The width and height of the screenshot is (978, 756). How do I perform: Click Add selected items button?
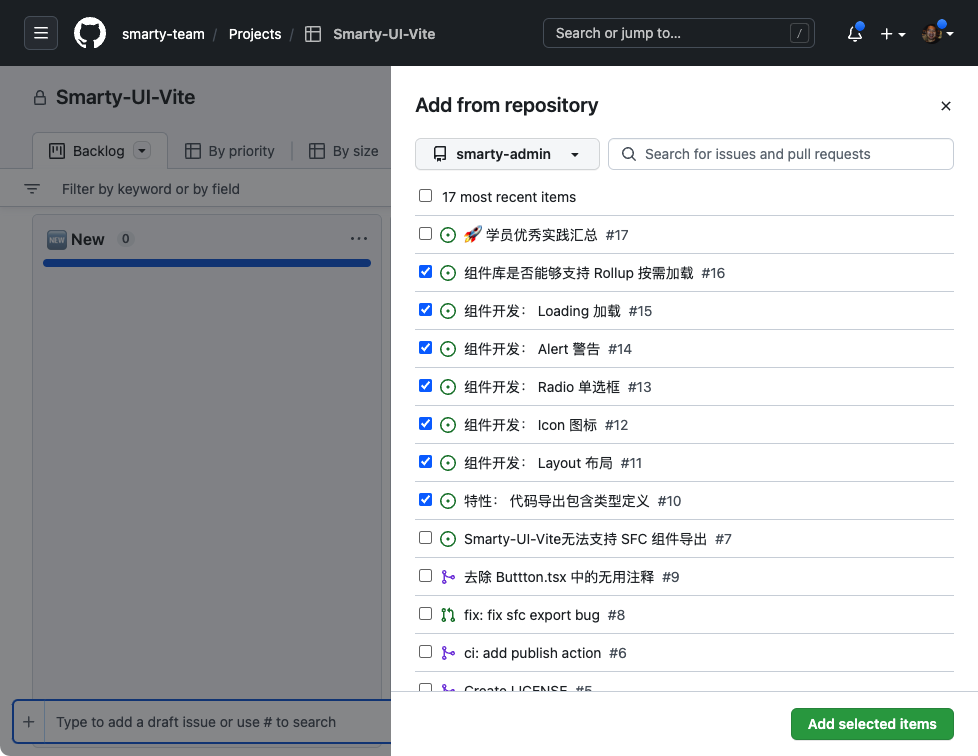tap(872, 724)
